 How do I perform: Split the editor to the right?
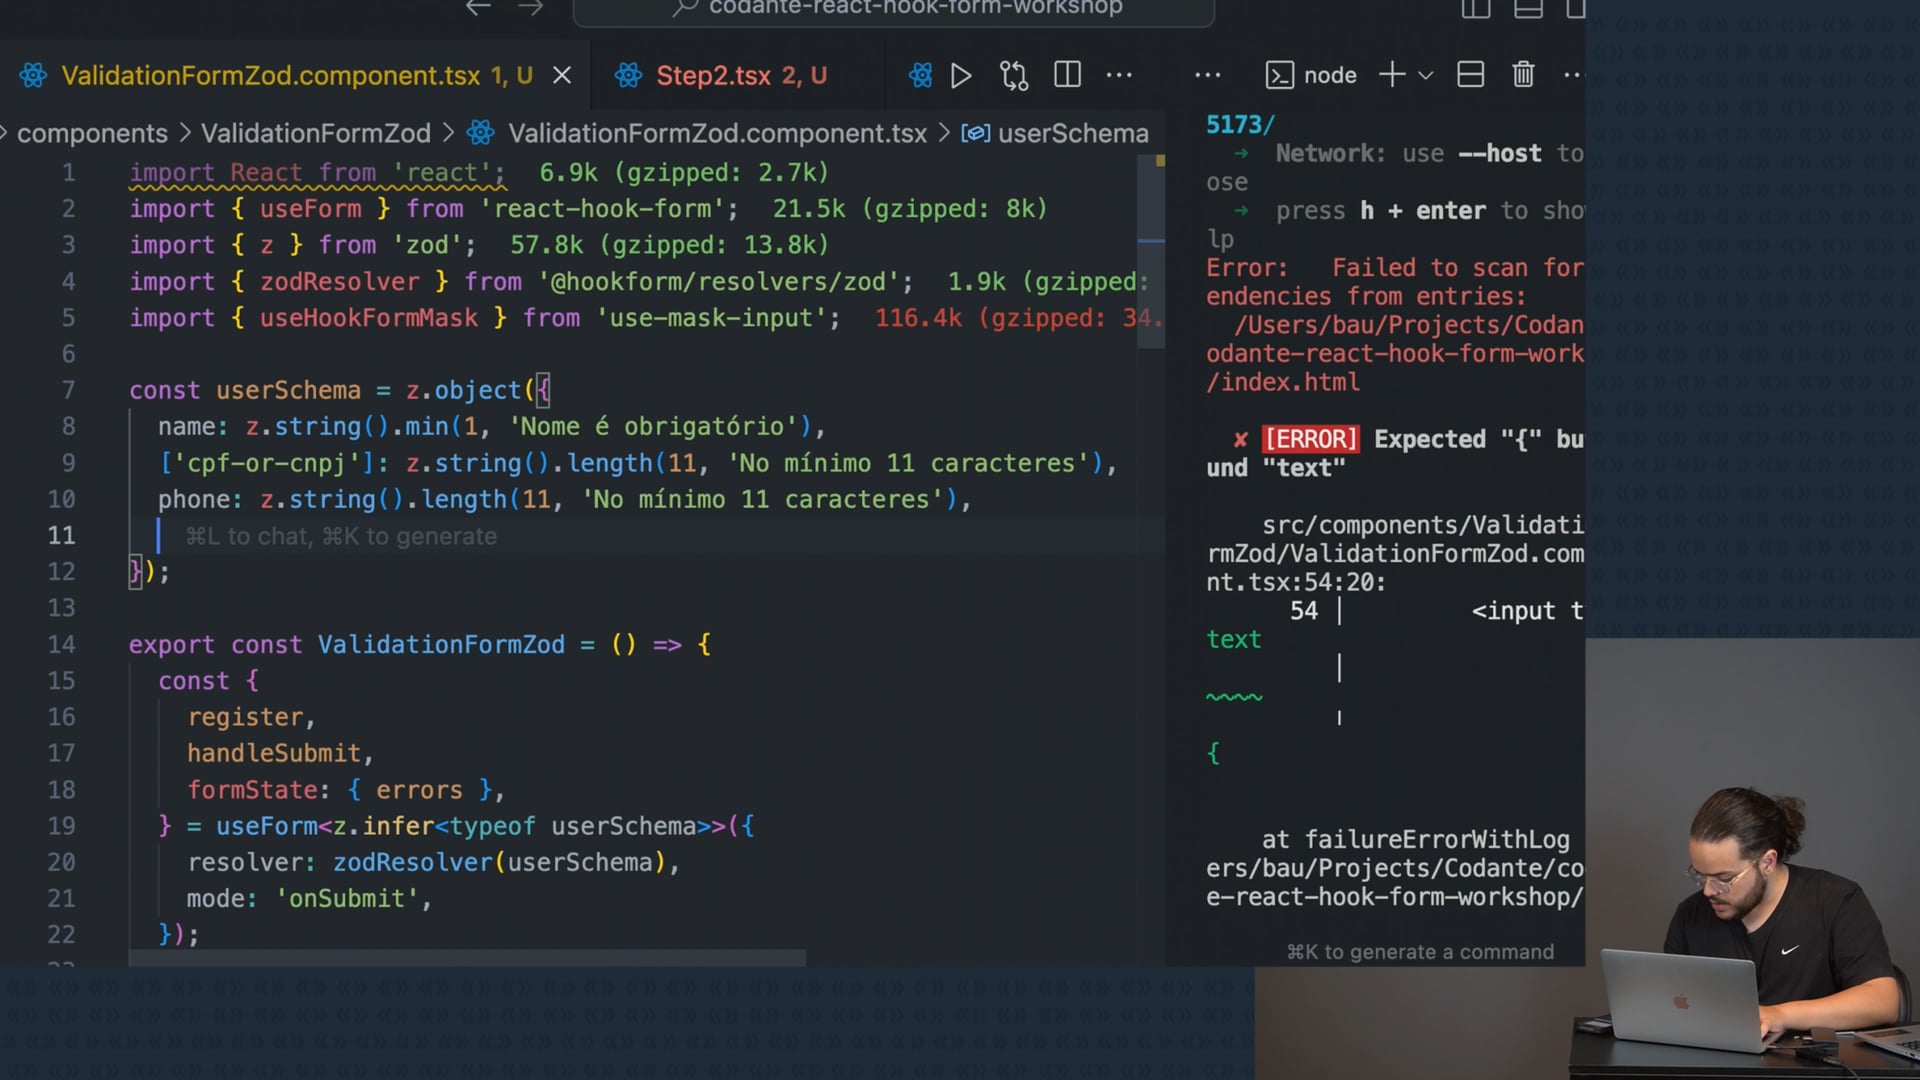click(x=1067, y=75)
